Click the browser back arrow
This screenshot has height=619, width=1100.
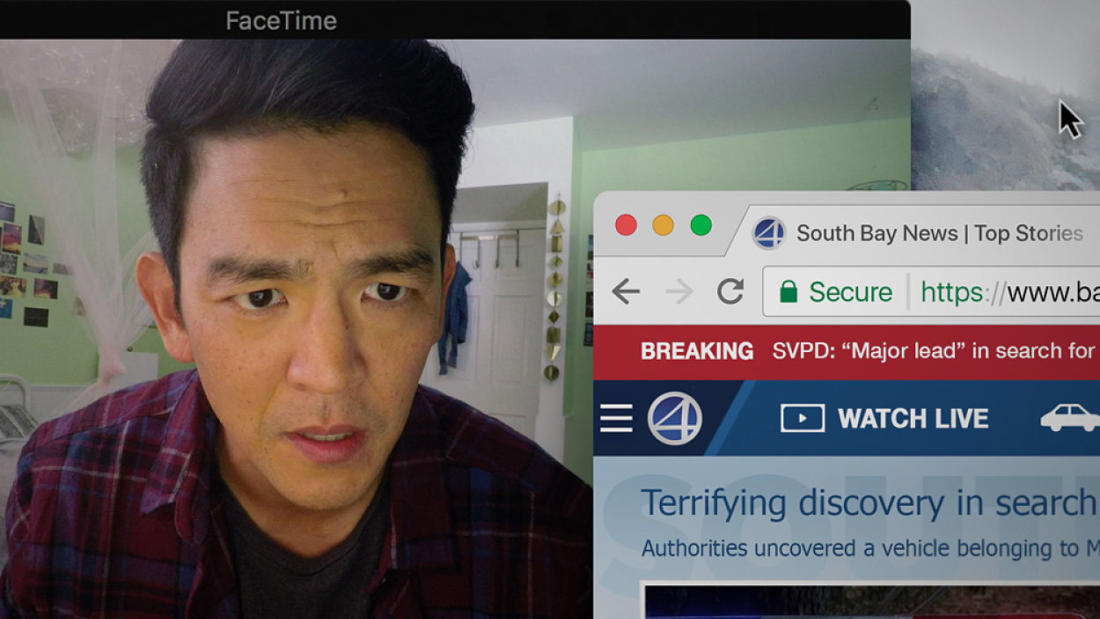pos(626,292)
